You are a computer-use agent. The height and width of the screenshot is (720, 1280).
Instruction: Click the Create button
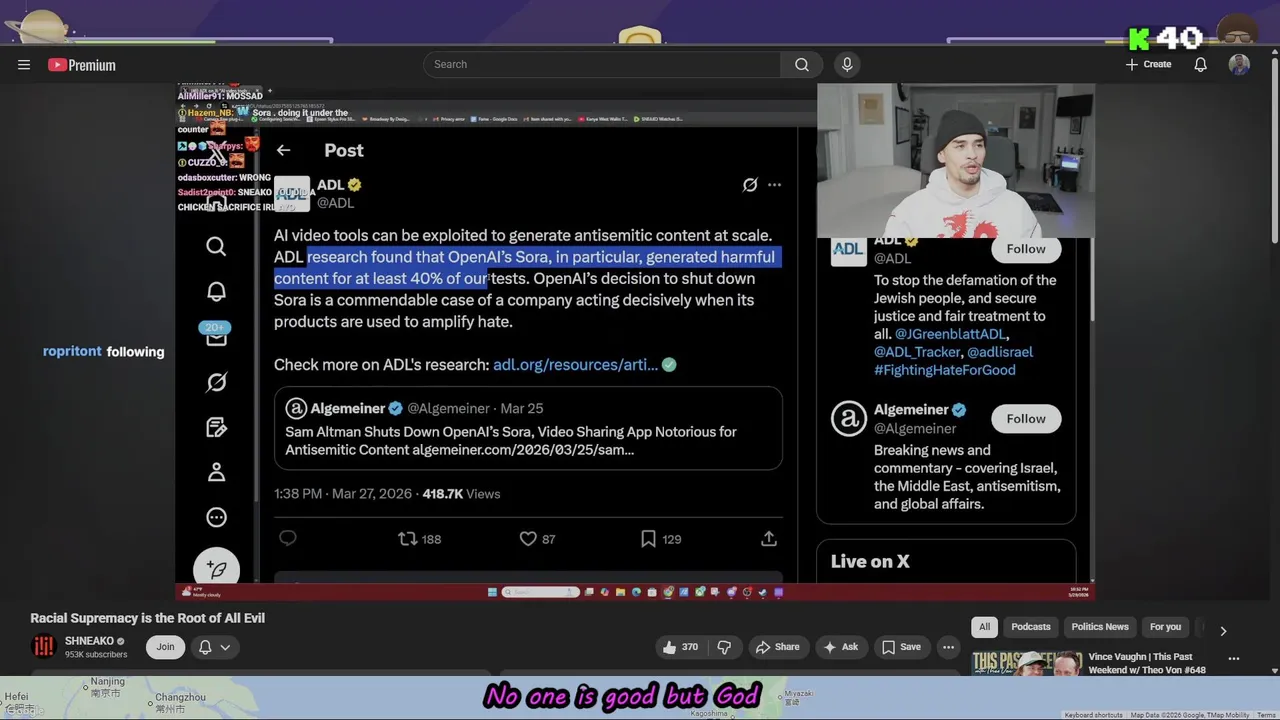tap(1148, 64)
